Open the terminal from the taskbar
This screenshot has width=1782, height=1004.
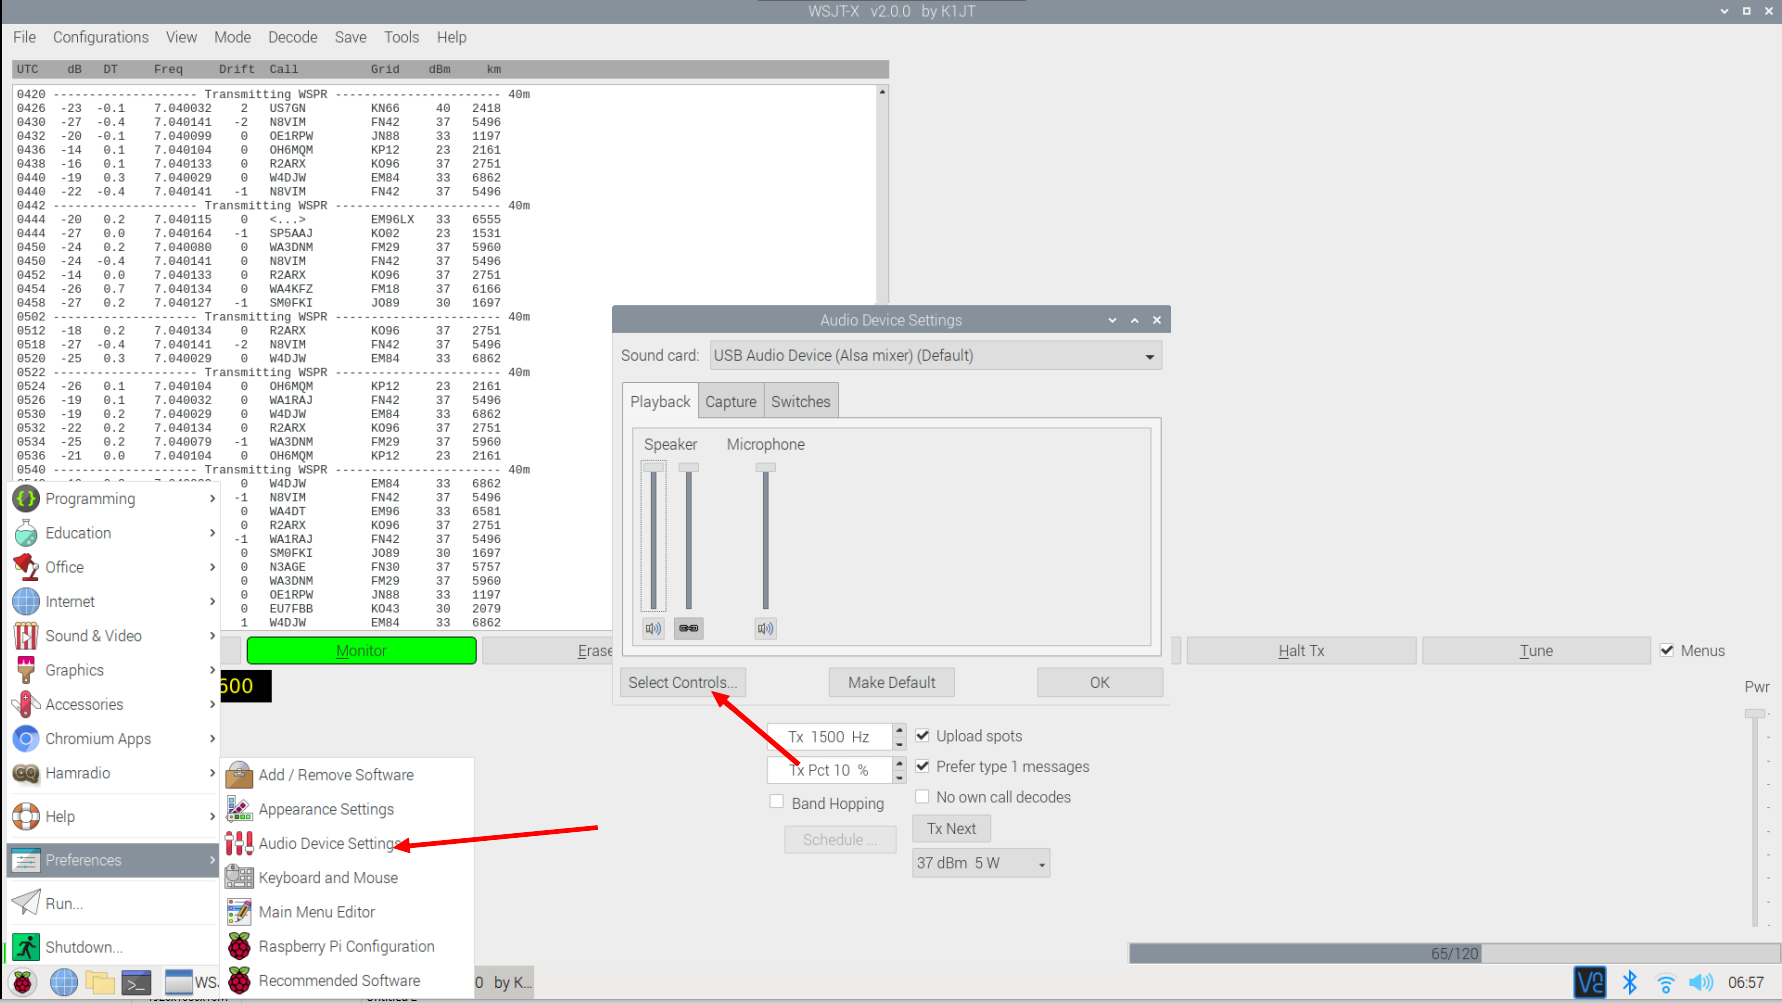[x=136, y=983]
